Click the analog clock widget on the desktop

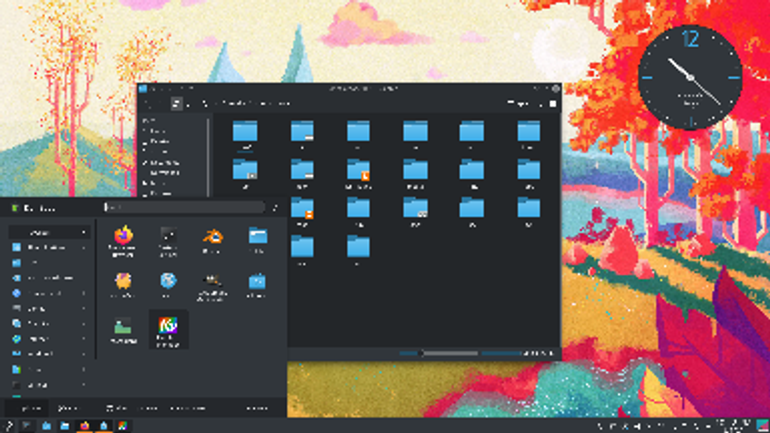690,77
